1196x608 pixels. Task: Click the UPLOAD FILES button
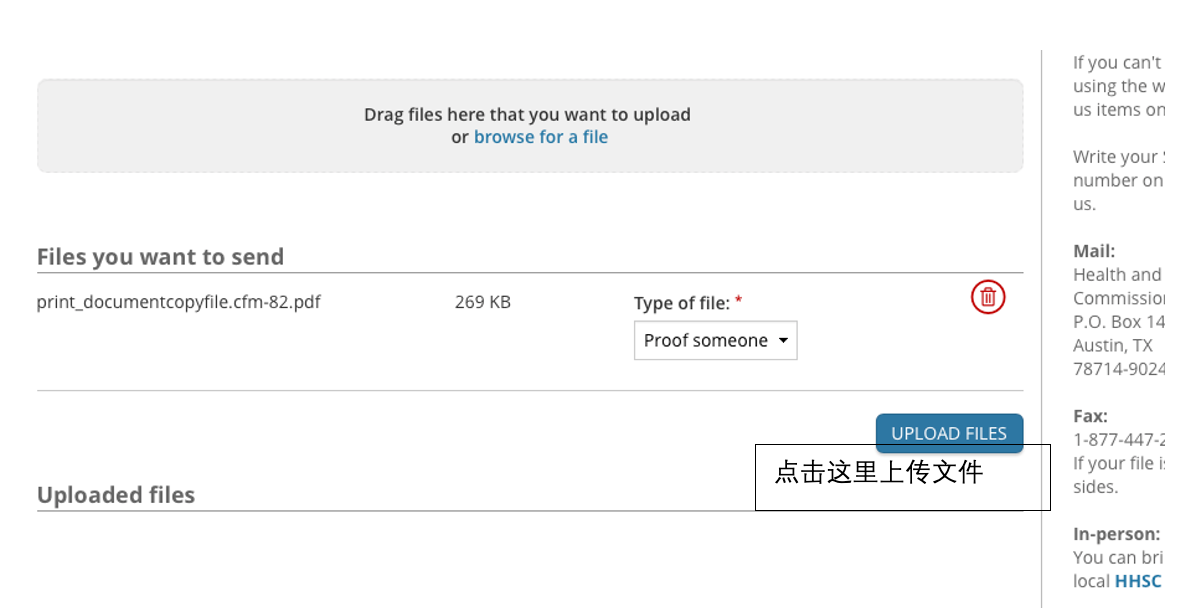(x=949, y=433)
